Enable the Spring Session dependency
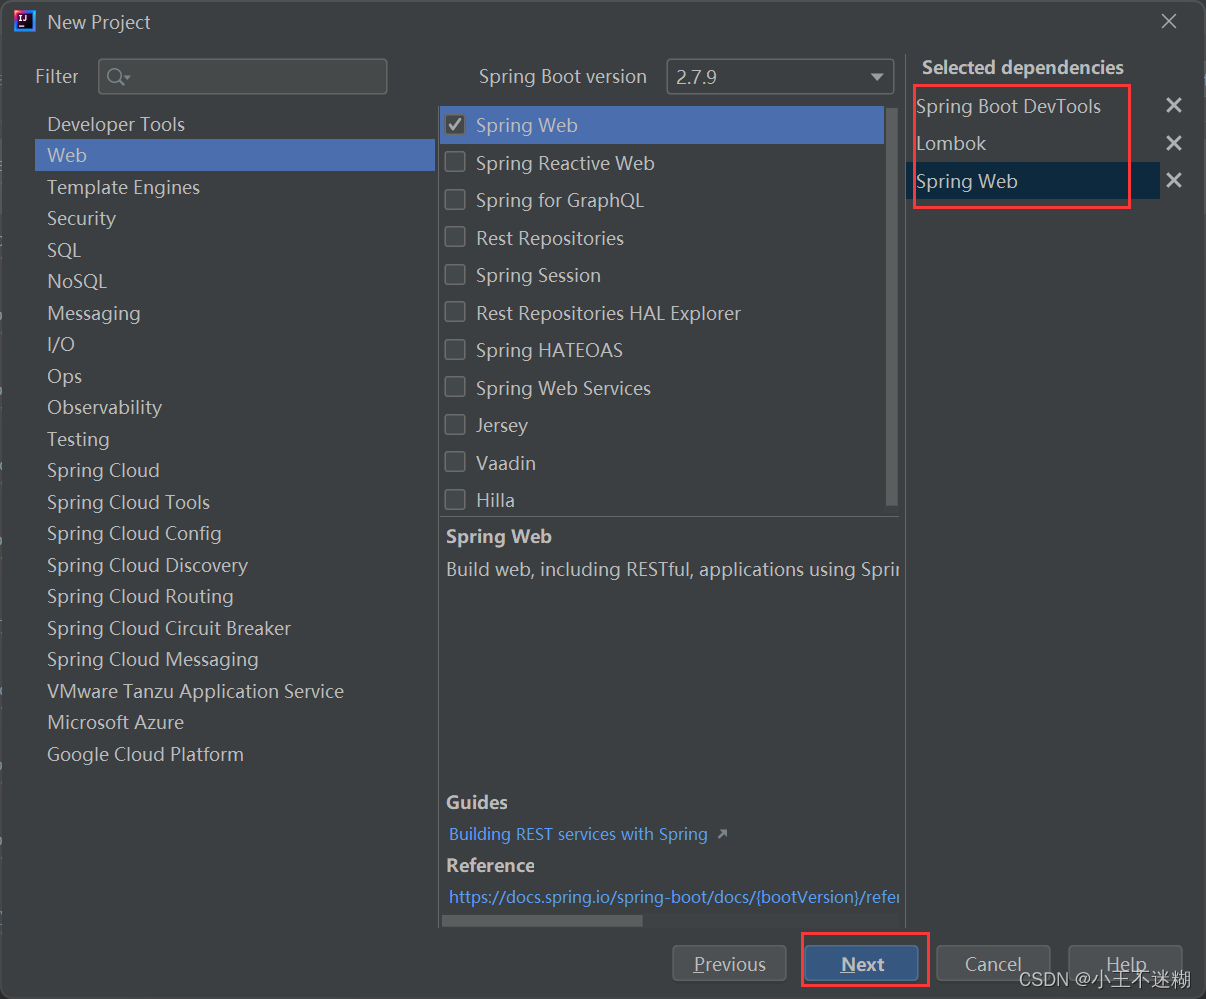Viewport: 1206px width, 999px height. point(455,275)
